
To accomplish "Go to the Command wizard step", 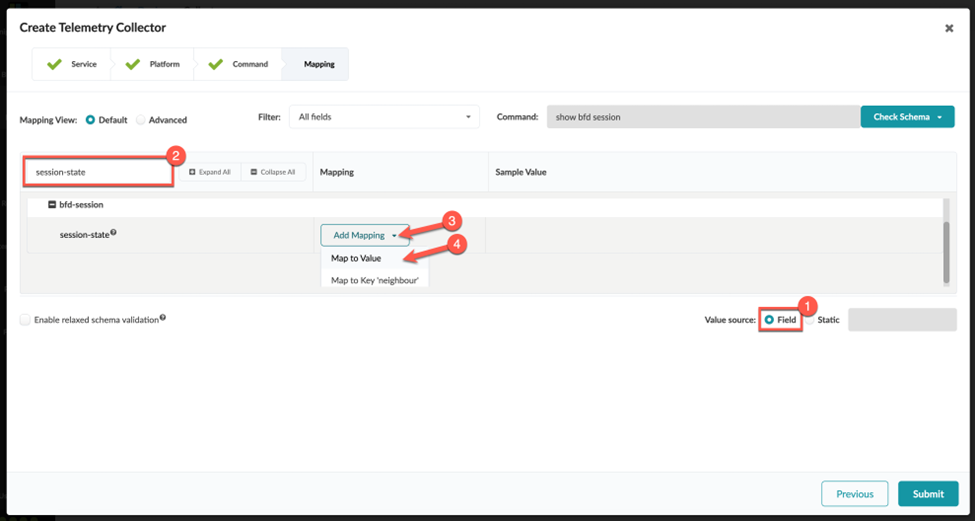I will pyautogui.click(x=239, y=64).
